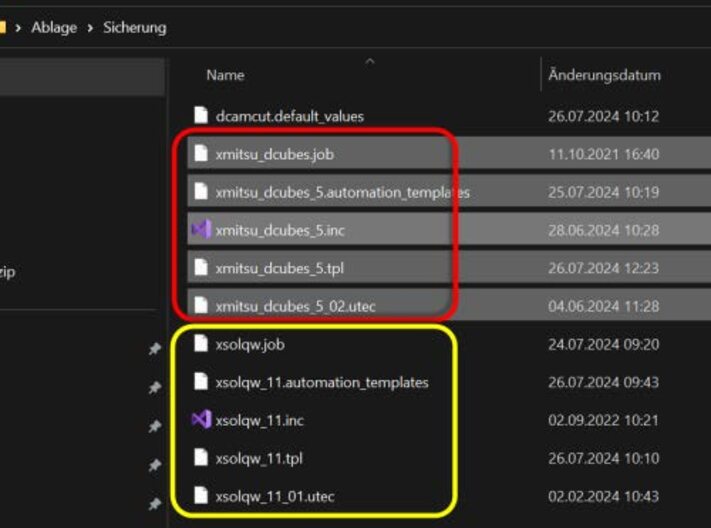Select the xsolqw_11.tpl file
Viewport: 711px width, 528px height.
259,458
